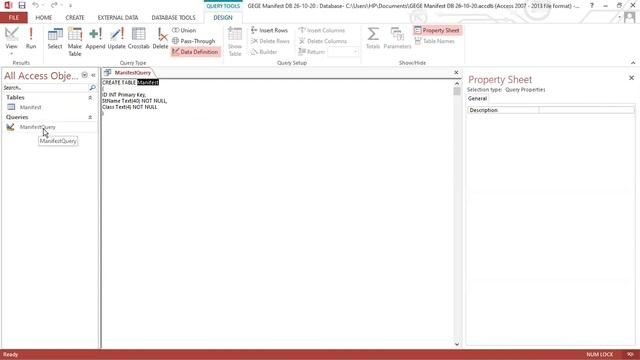Click the navigation pane Search box
Image resolution: width=640 pixels, height=360 pixels.
pyautogui.click(x=45, y=88)
